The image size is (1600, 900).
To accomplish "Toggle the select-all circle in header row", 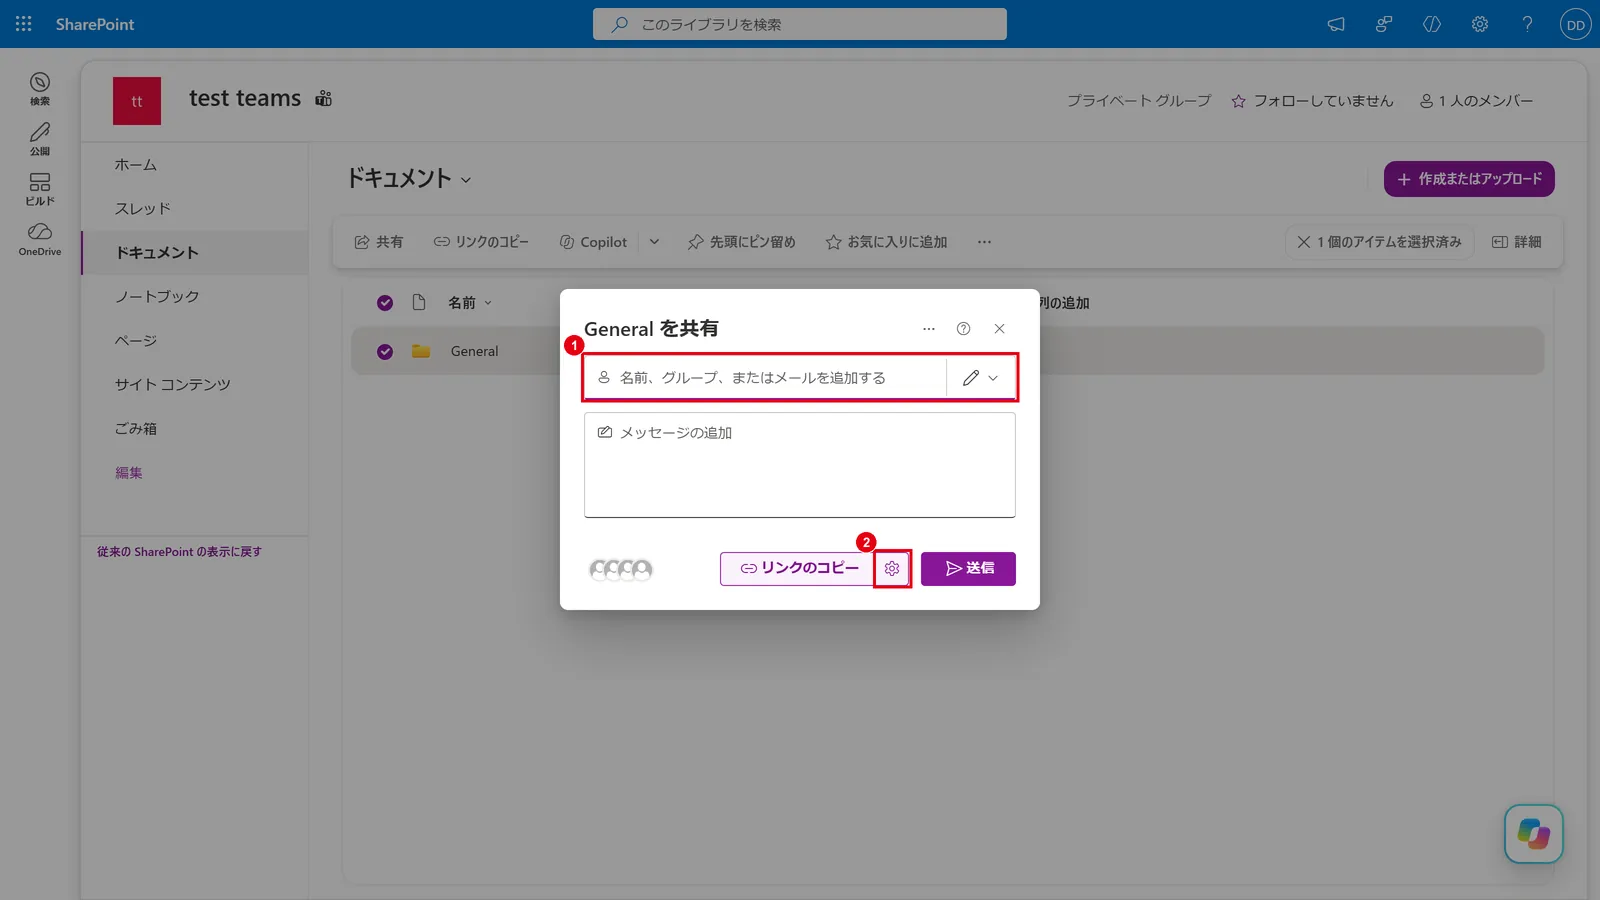I will coord(385,303).
